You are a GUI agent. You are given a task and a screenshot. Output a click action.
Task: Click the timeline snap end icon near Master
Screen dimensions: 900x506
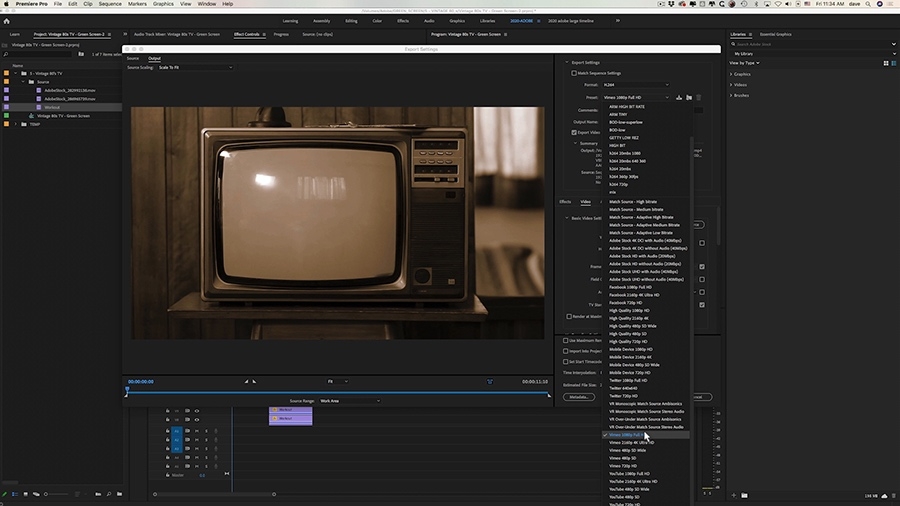[x=227, y=473]
